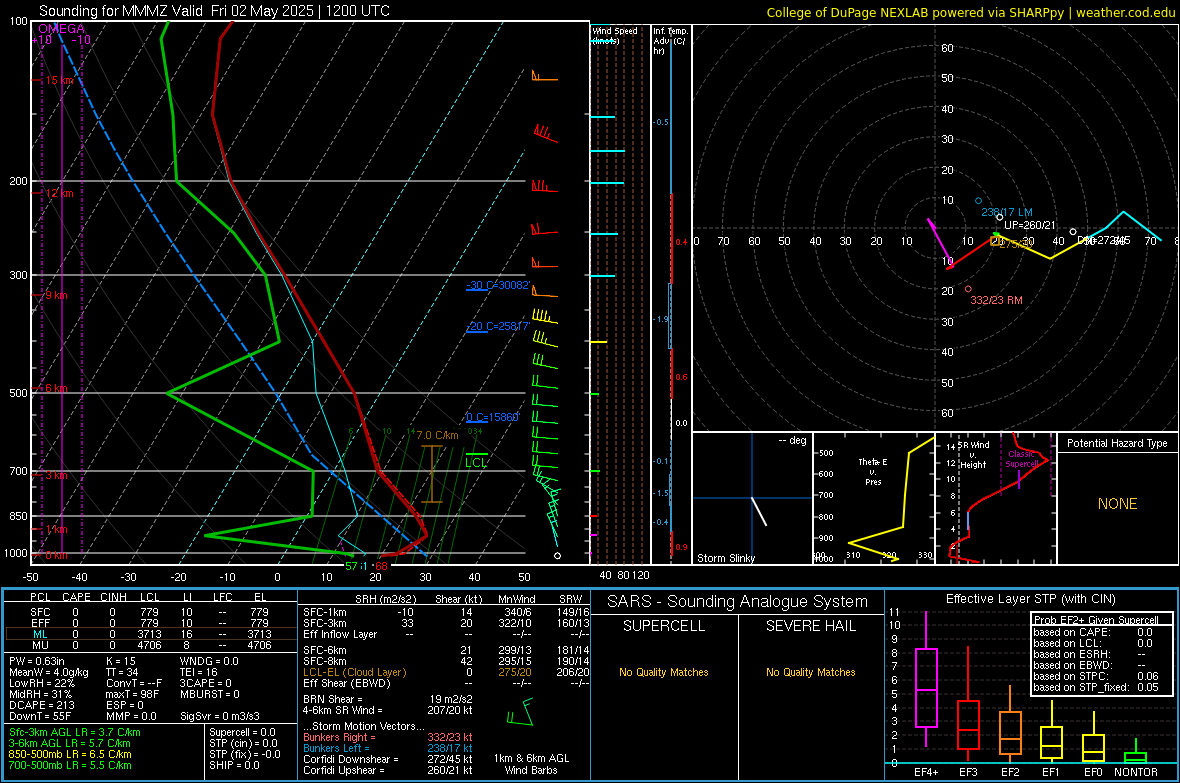Click the Inf. Temp. Adv (C/hr) panel header
Image resolution: width=1180 pixels, height=783 pixels.
671,41
